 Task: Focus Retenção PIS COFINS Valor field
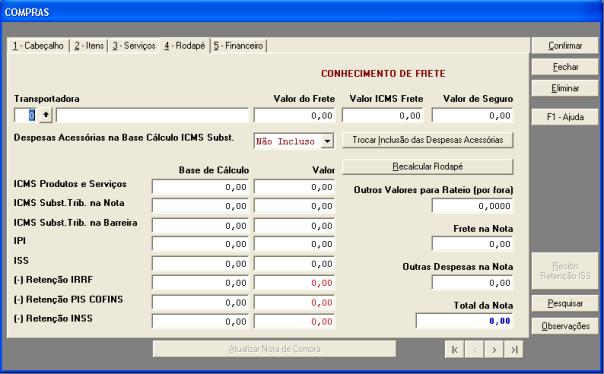[294, 302]
